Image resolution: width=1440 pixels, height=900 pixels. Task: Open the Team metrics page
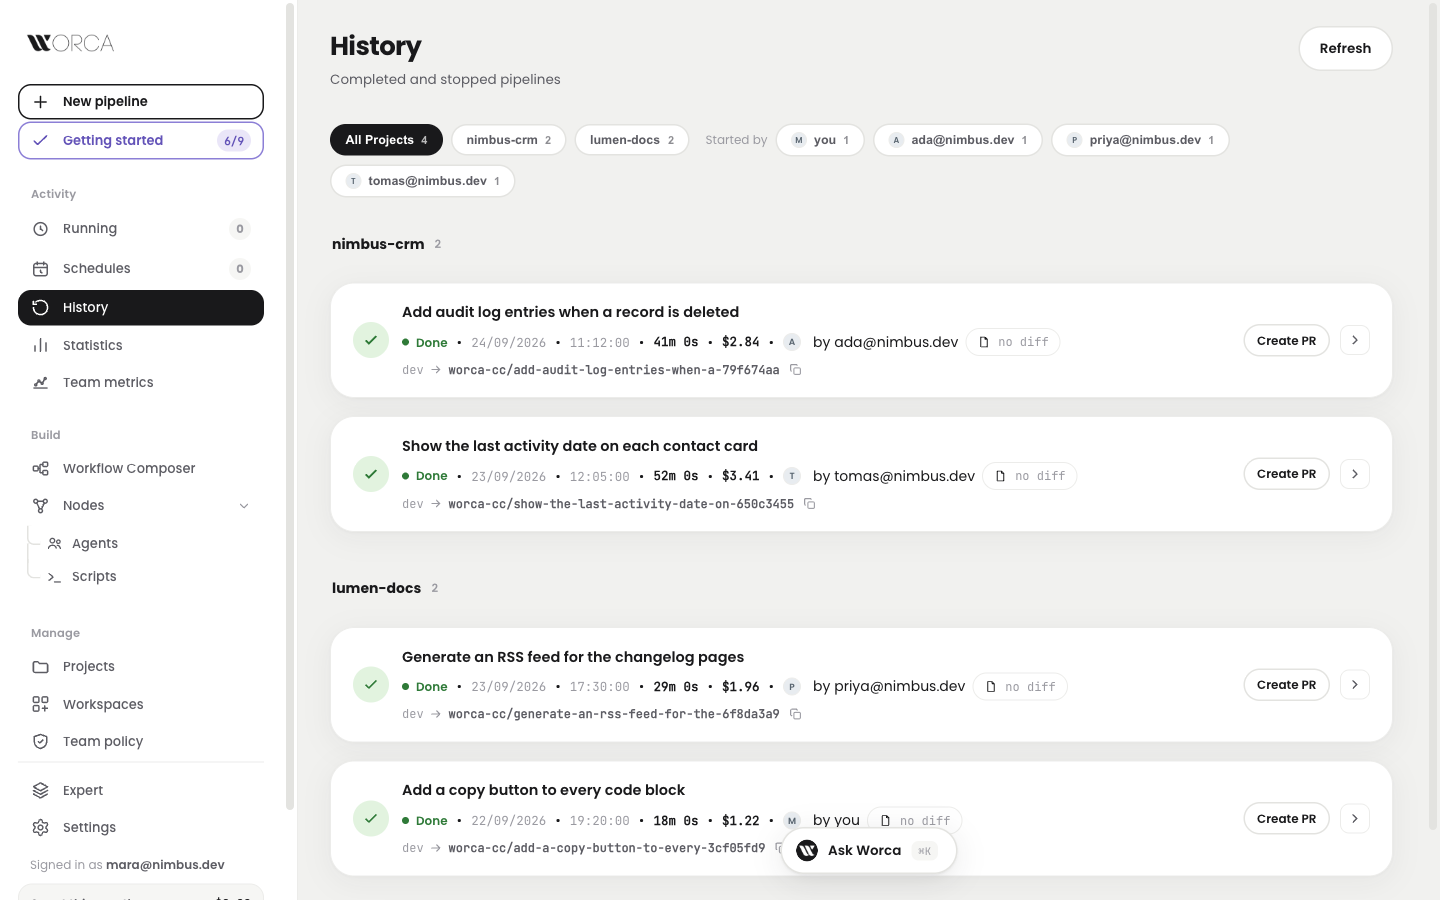click(141, 382)
